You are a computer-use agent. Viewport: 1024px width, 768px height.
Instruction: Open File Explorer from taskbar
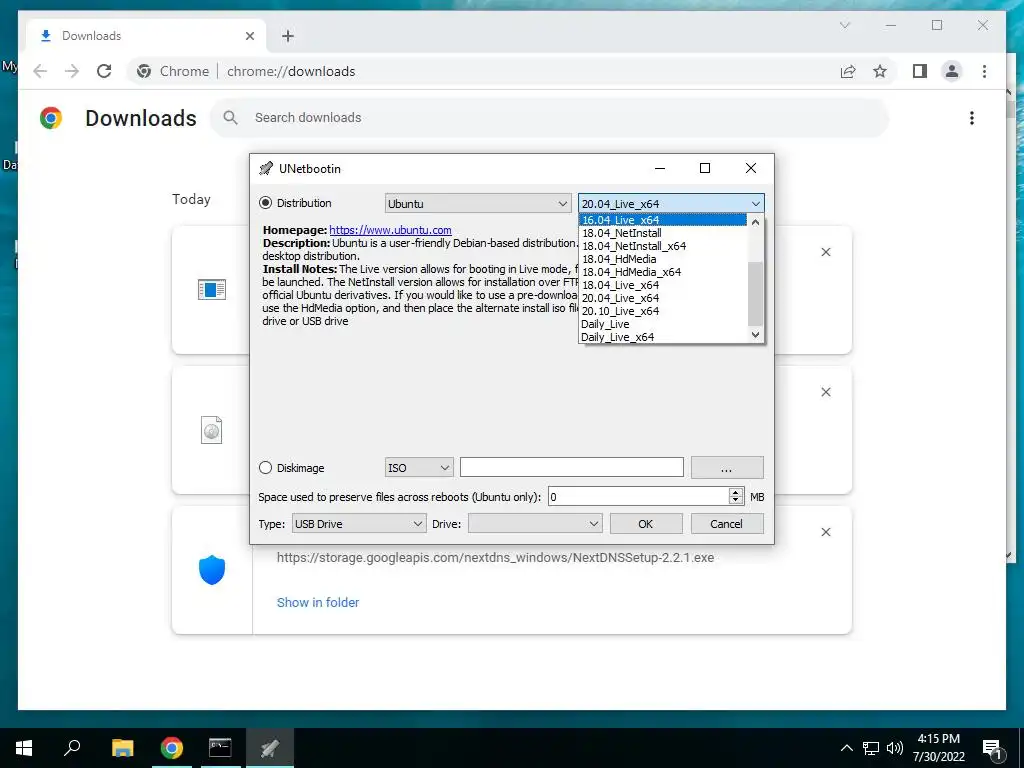(x=122, y=748)
